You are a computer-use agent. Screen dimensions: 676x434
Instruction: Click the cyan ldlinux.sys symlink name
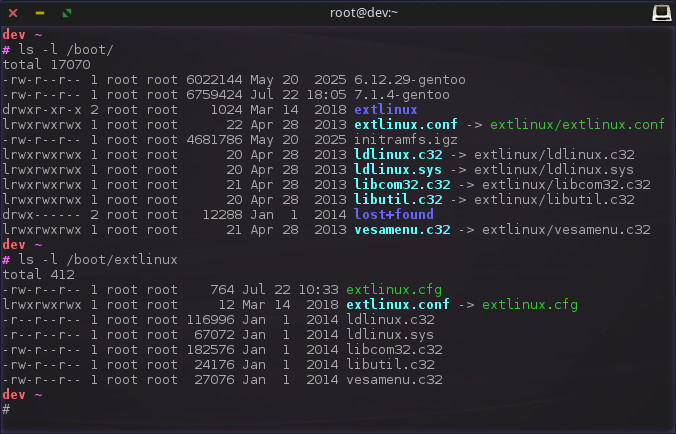click(x=398, y=170)
